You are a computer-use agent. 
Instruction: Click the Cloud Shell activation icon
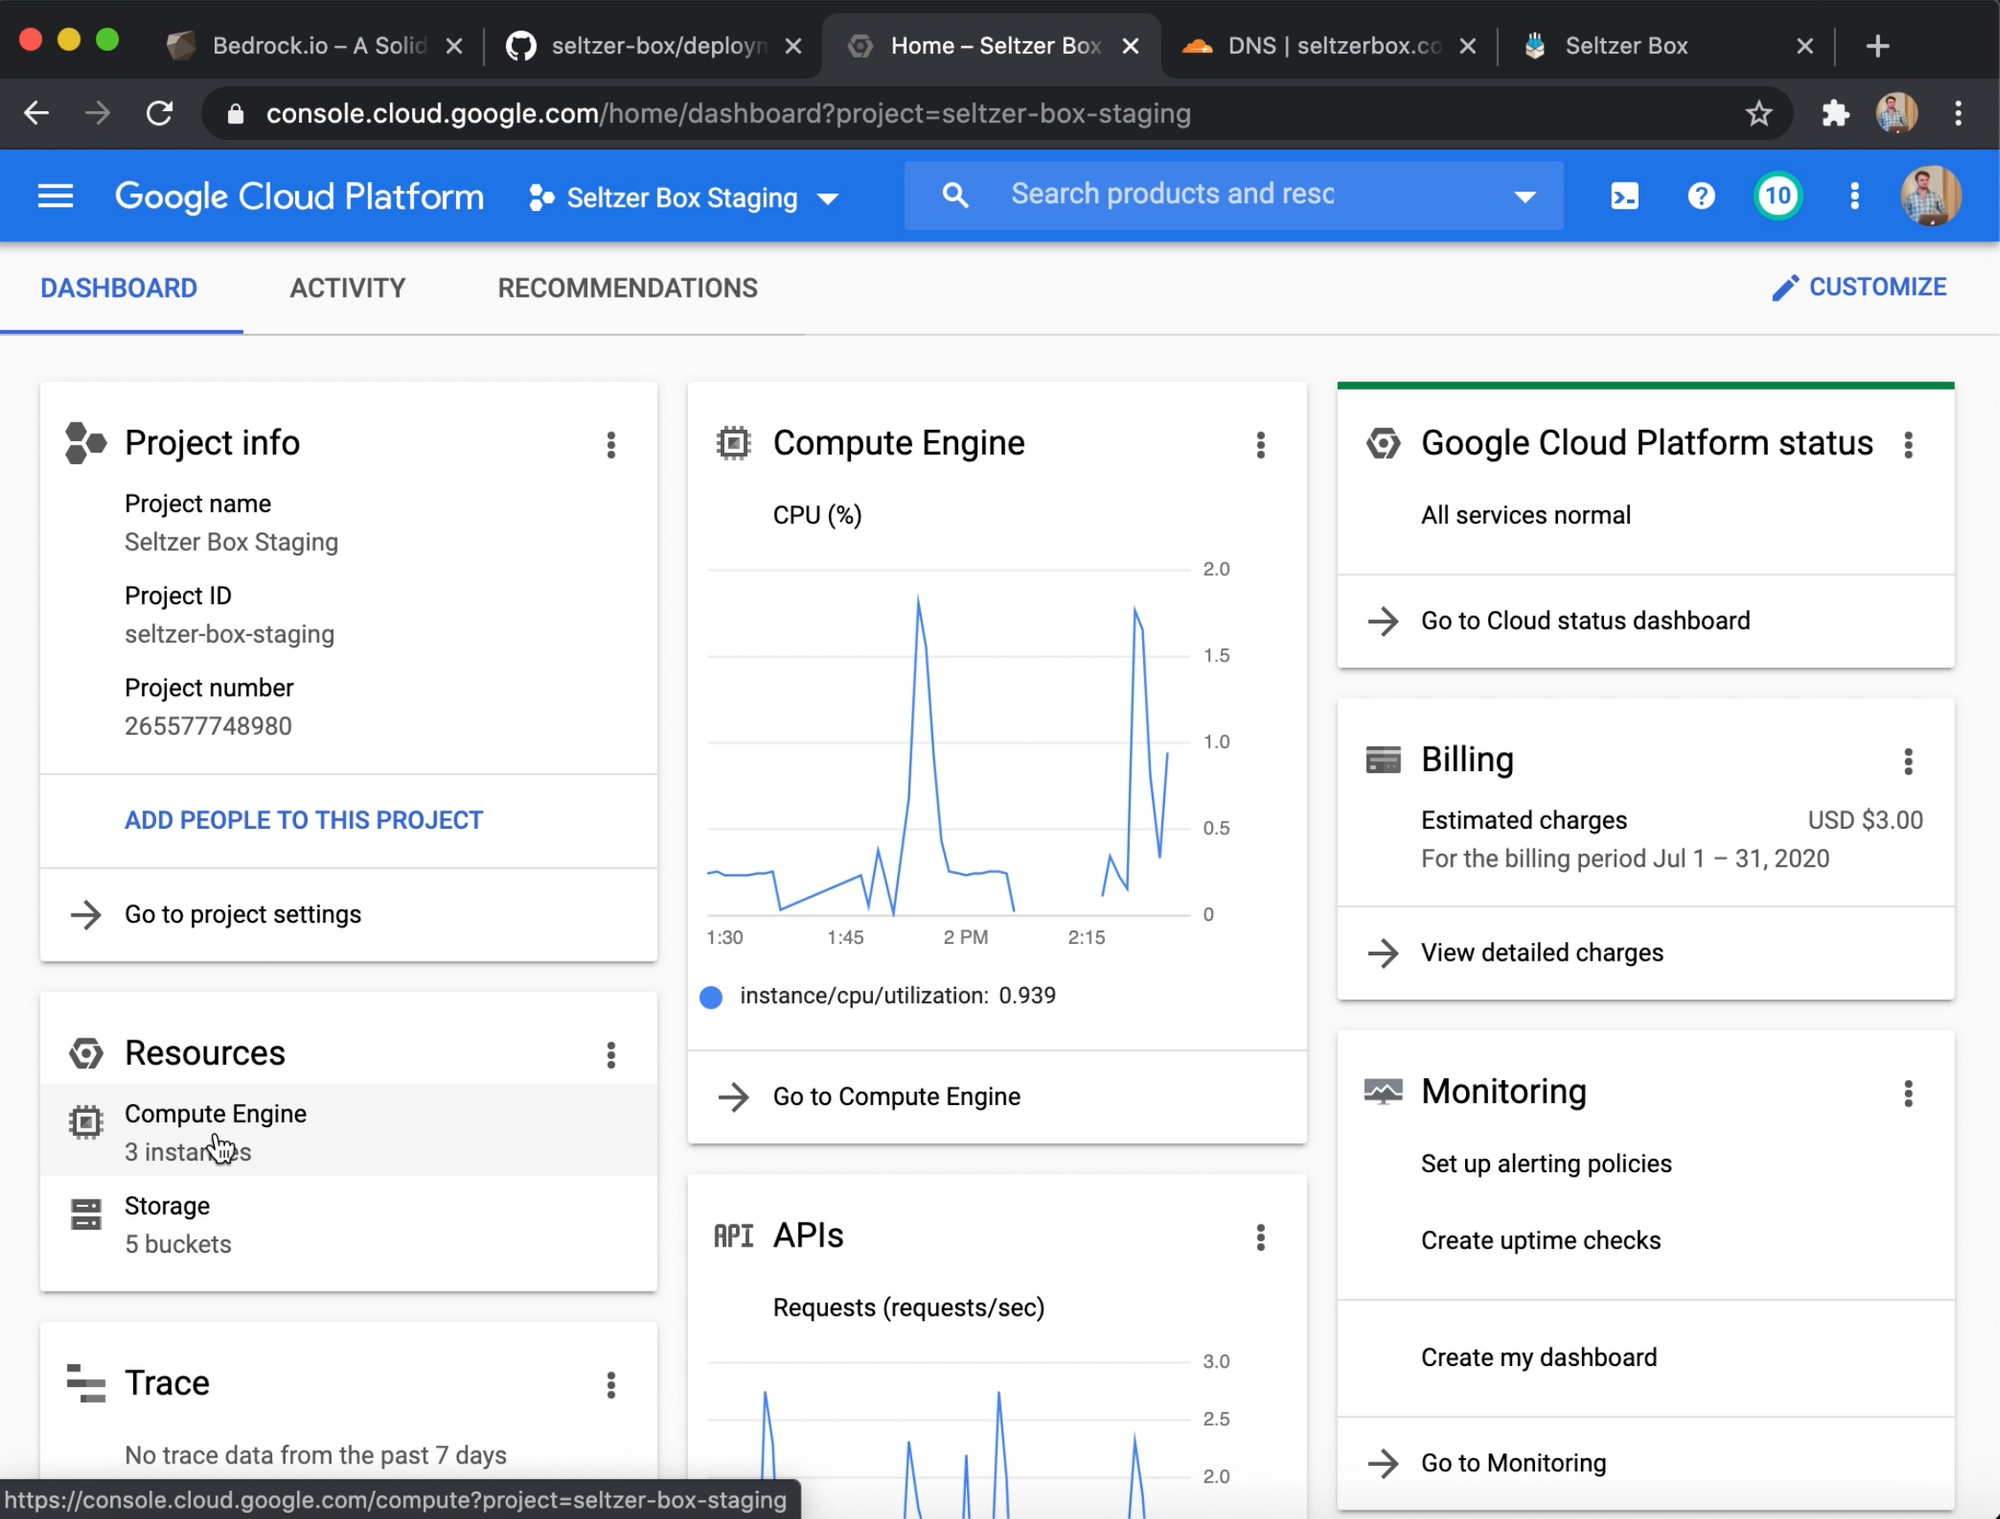coord(1624,195)
